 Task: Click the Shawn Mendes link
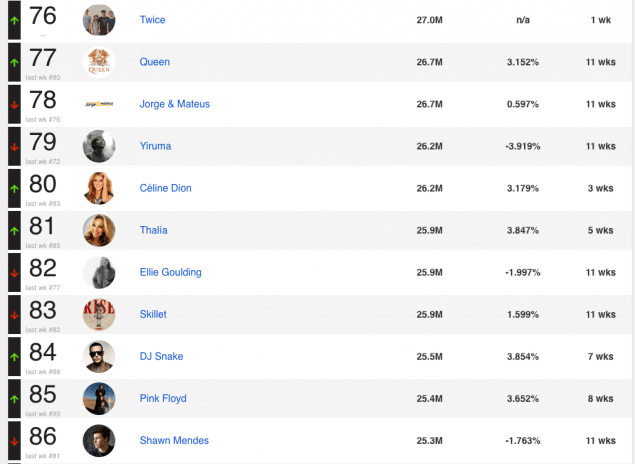tap(173, 440)
